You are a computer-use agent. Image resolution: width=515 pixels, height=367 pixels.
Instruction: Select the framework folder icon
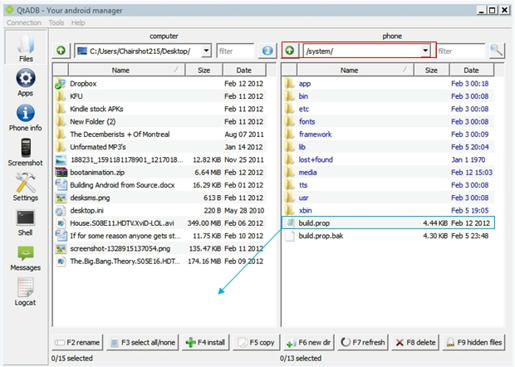[x=290, y=134]
